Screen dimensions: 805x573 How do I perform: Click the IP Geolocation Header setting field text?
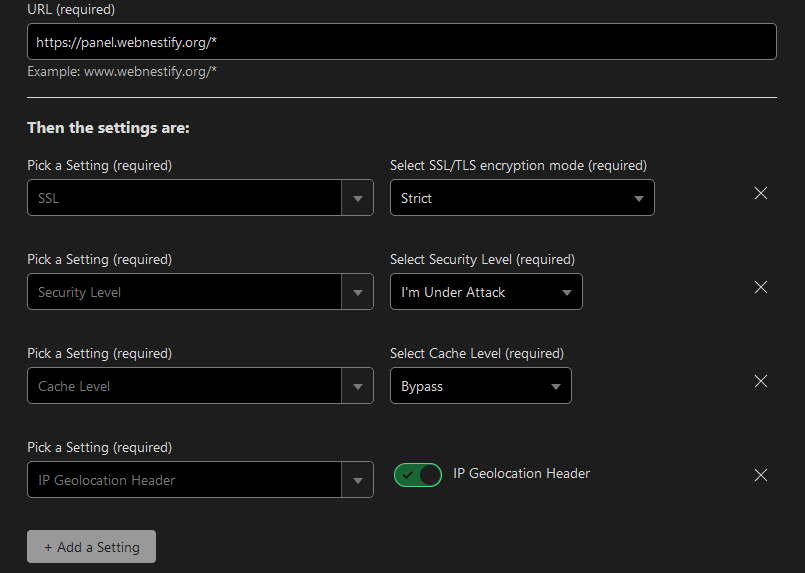[106, 480]
